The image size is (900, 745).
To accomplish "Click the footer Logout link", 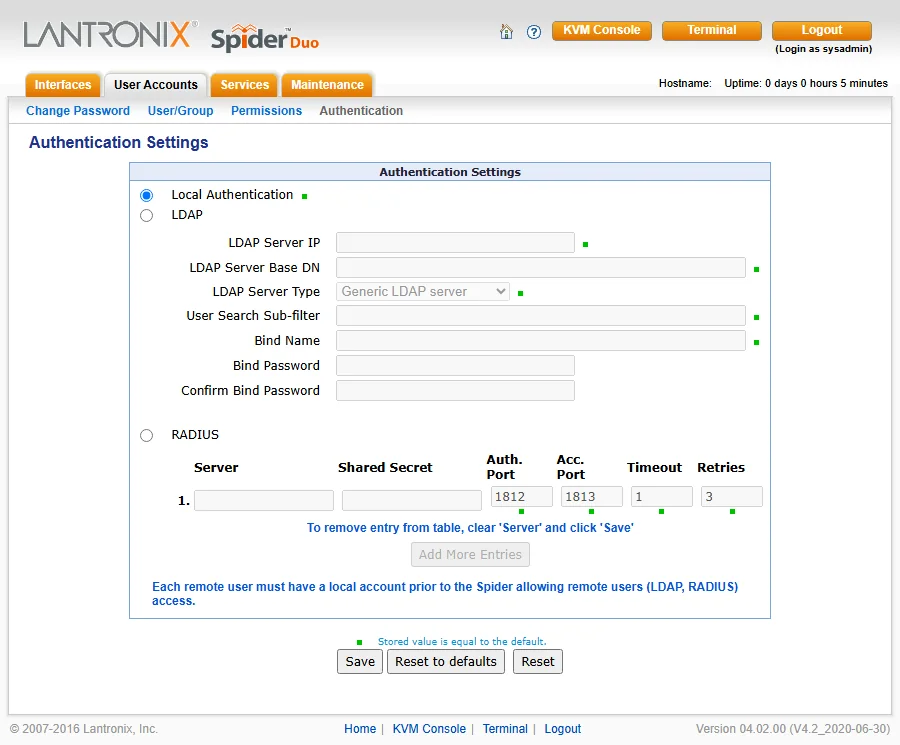I will point(562,729).
